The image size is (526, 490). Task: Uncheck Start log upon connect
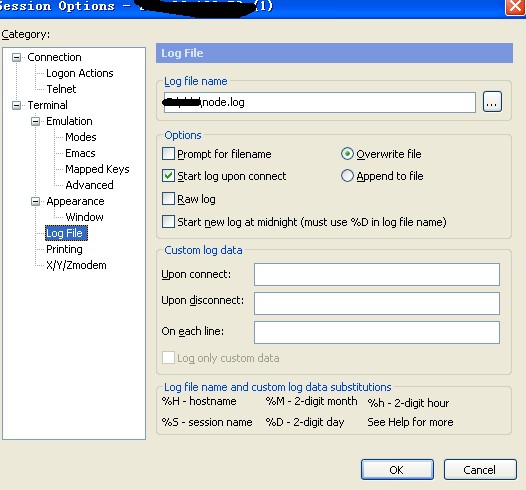click(x=168, y=176)
